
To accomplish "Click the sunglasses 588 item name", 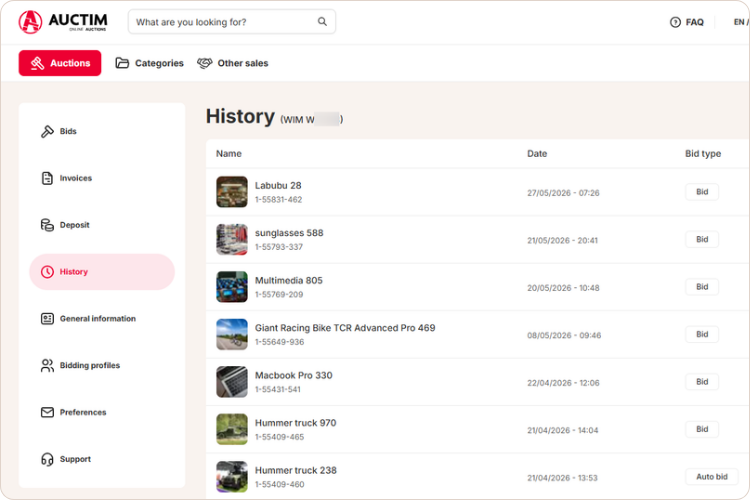I will [x=289, y=233].
